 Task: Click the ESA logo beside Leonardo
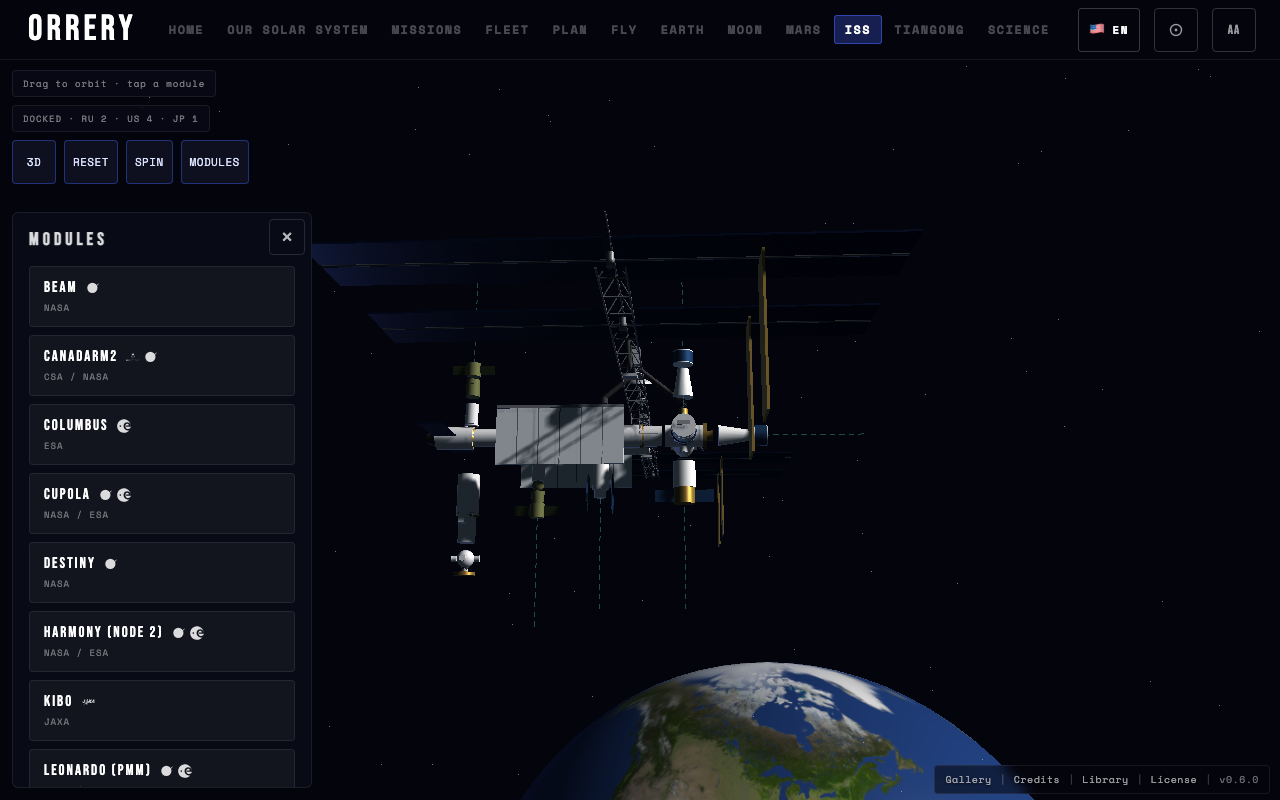185,771
